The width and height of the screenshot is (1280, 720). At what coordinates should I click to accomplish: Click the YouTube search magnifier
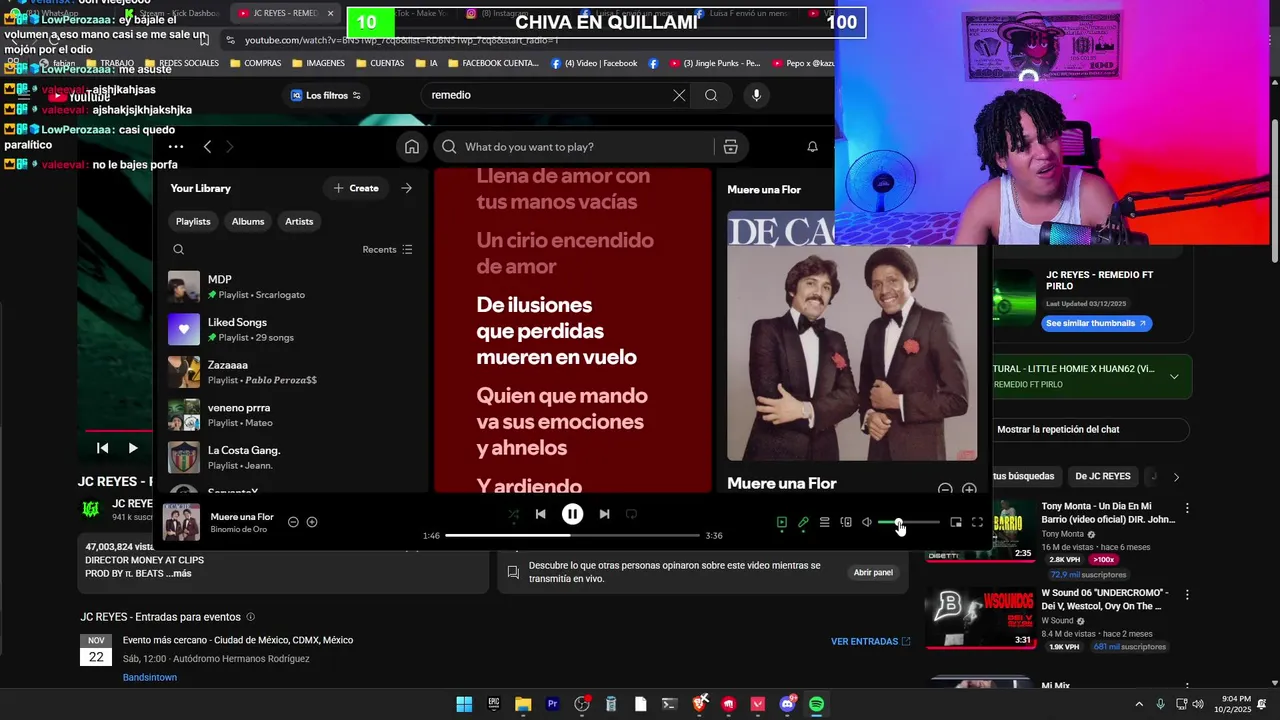tap(711, 95)
